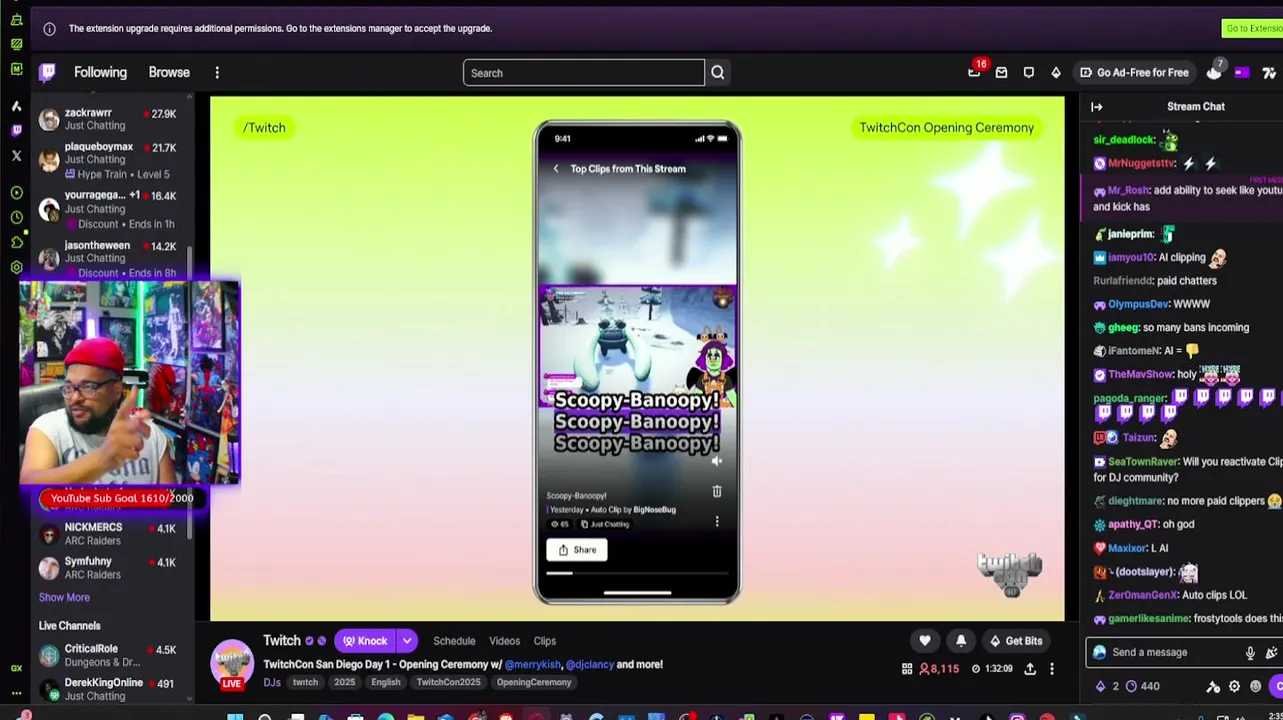Open the profile avatar with 7 badge
The width and height of the screenshot is (1283, 720).
[1214, 72]
